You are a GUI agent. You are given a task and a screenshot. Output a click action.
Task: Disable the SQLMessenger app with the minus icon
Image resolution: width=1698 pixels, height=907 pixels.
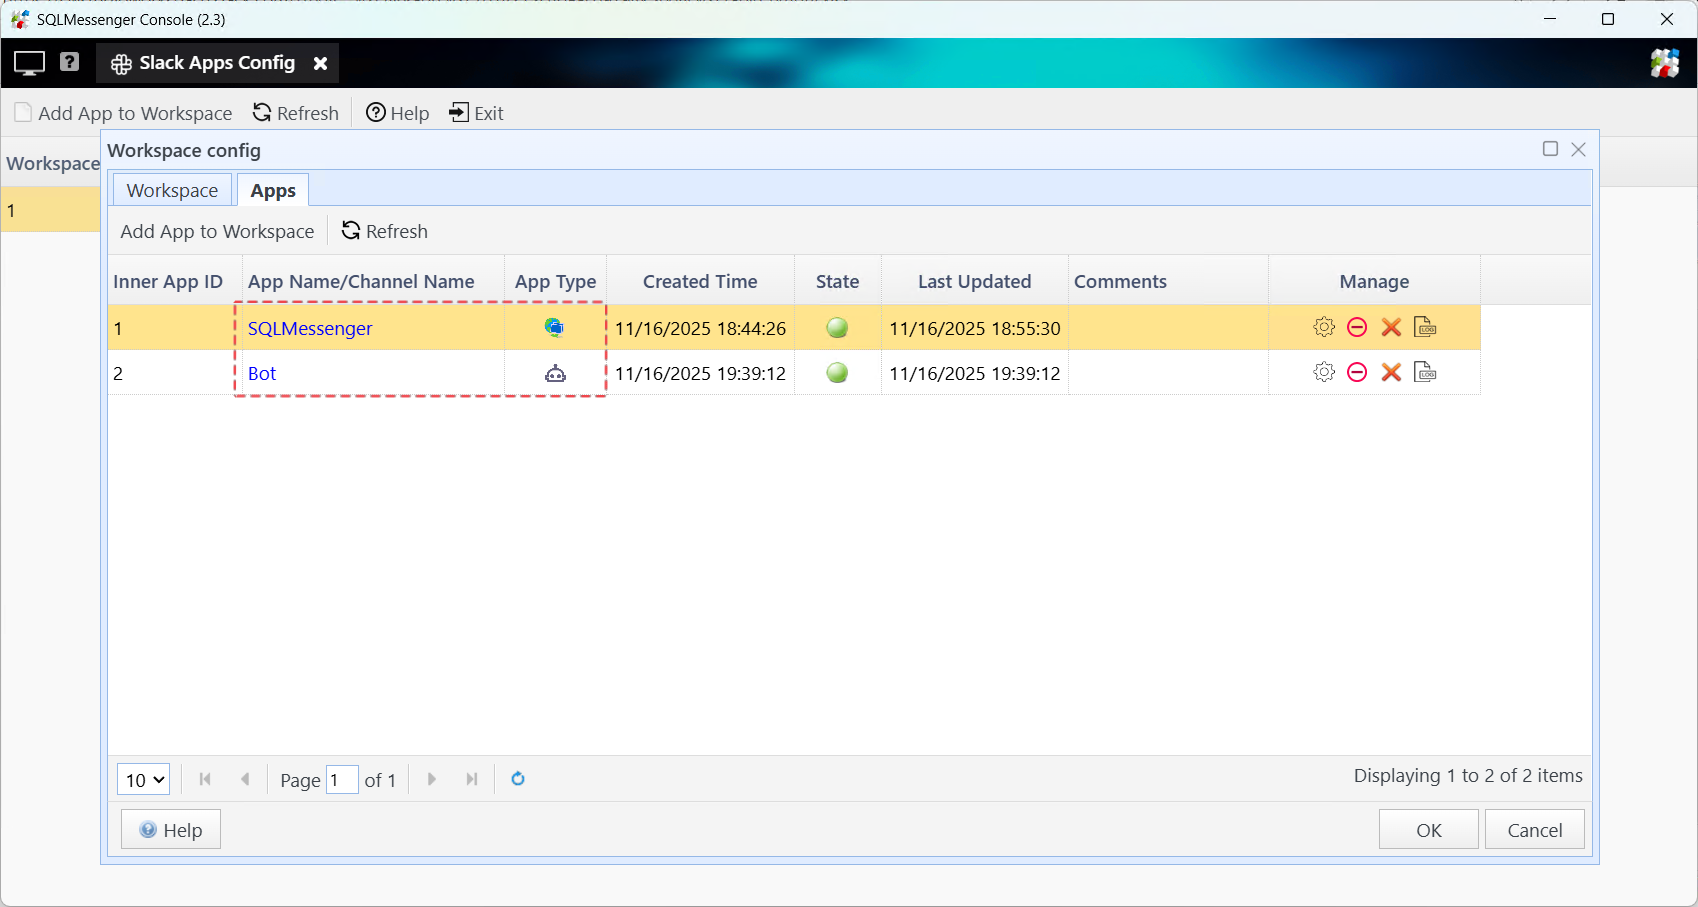click(x=1357, y=327)
